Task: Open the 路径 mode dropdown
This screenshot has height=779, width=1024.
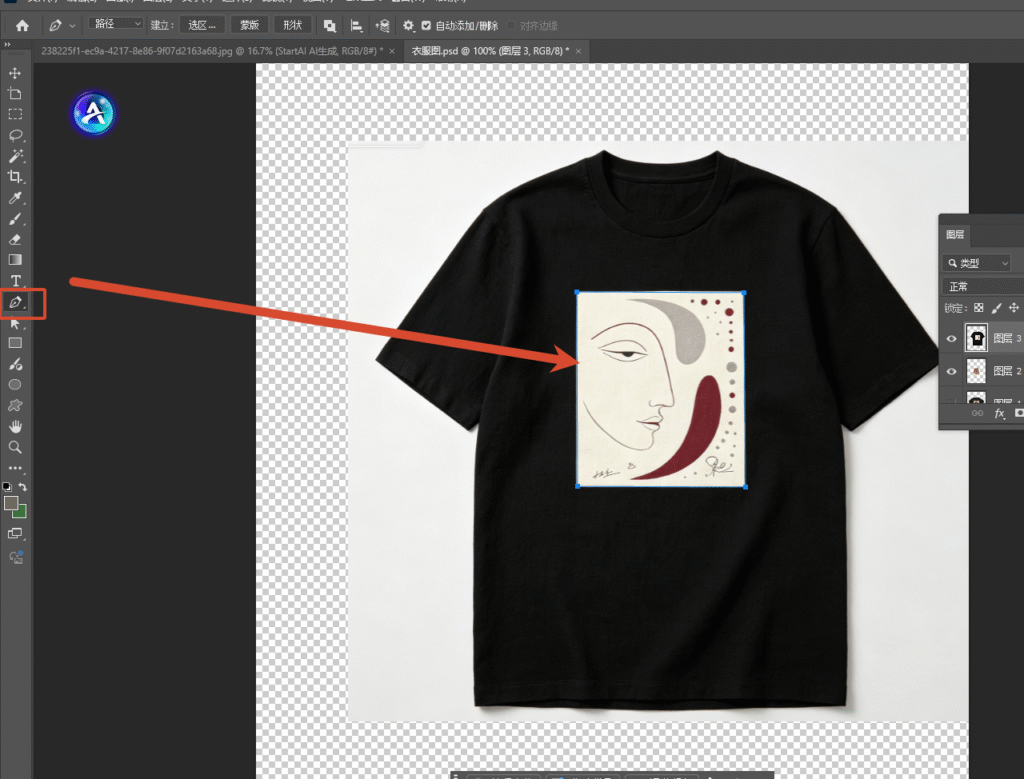Action: [x=116, y=24]
